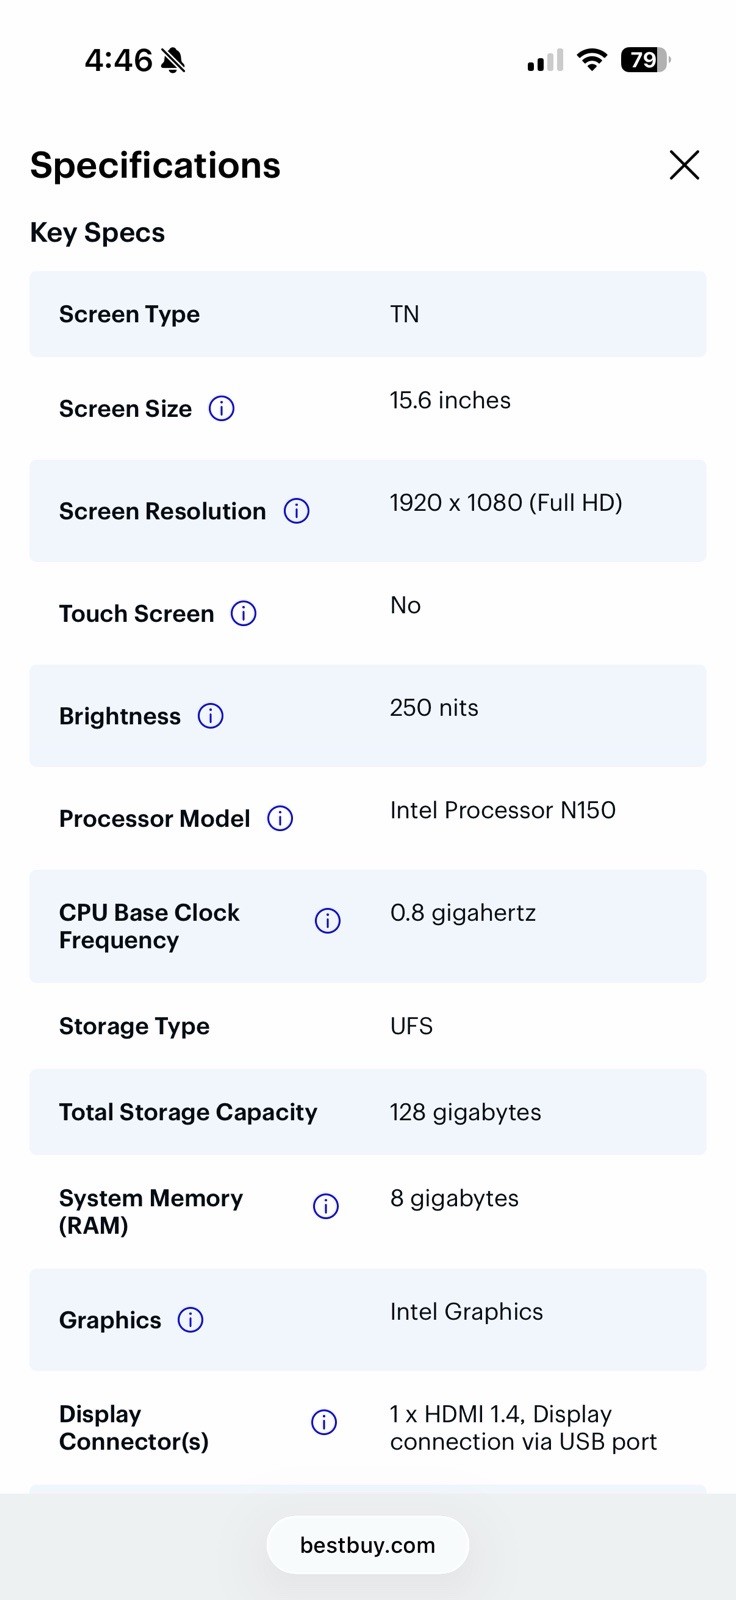
Task: Show info for Brightness
Action: pyautogui.click(x=210, y=716)
